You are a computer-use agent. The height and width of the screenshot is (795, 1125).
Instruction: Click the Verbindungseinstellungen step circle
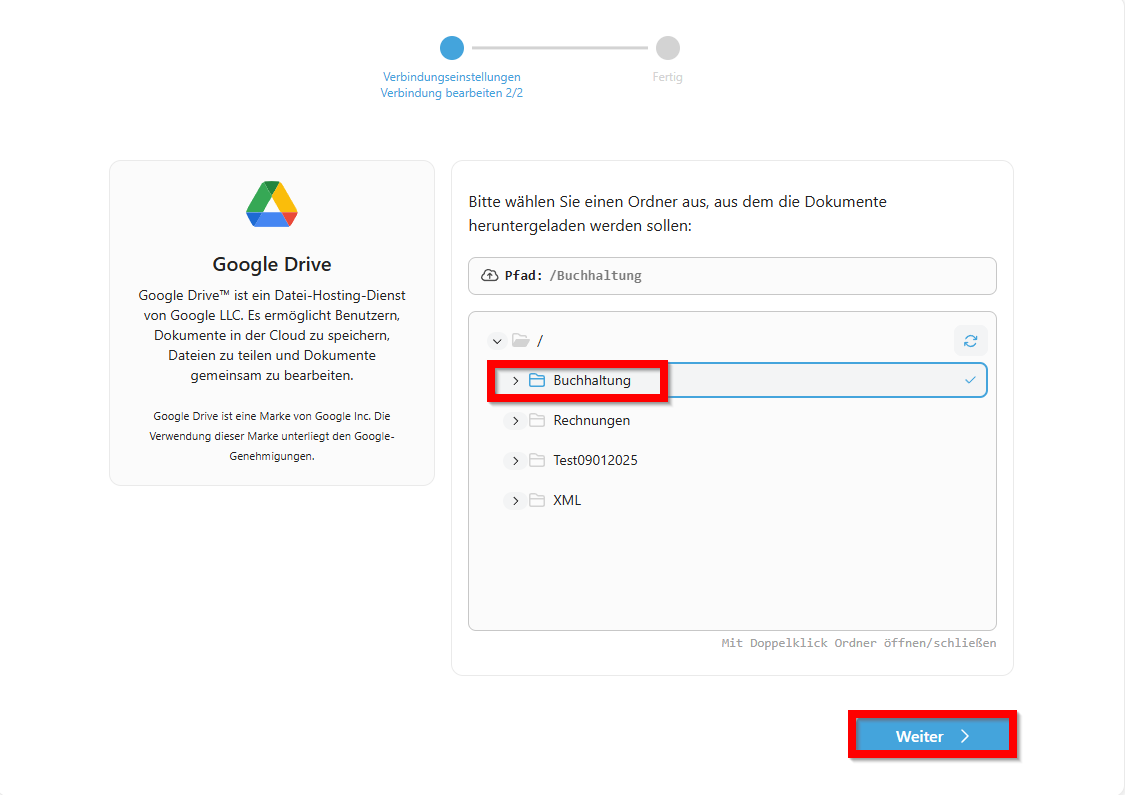[x=452, y=48]
